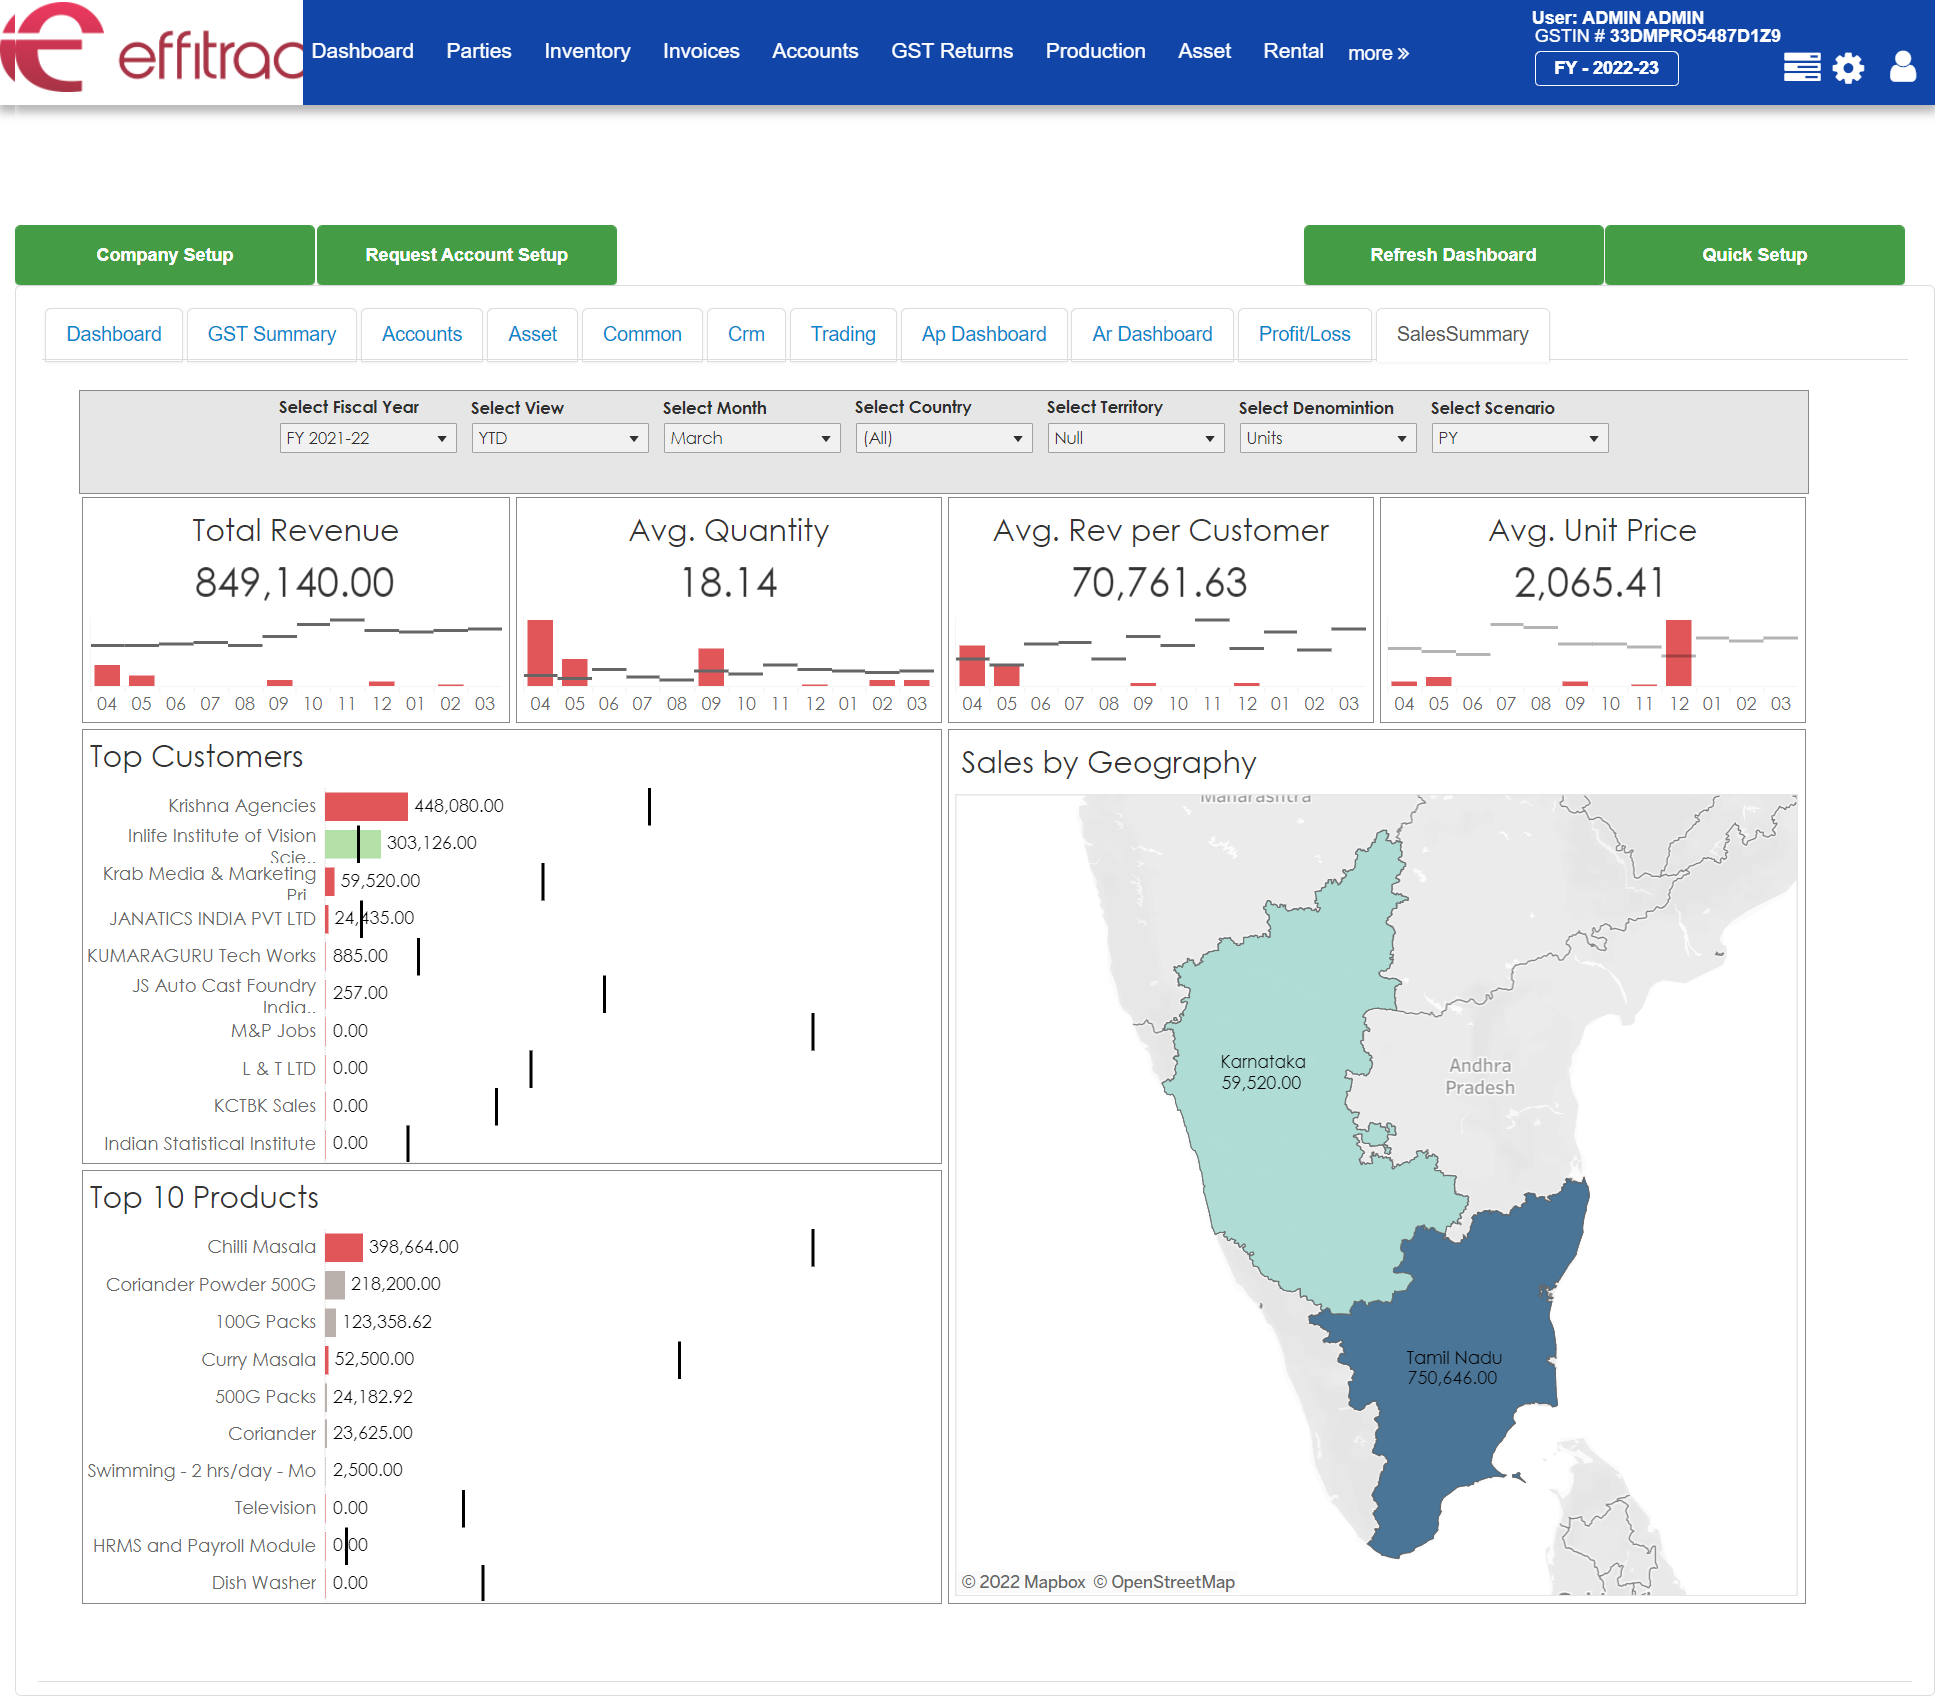Open the Select Fiscal Year dropdown
This screenshot has height=1696, width=1935.
click(367, 438)
